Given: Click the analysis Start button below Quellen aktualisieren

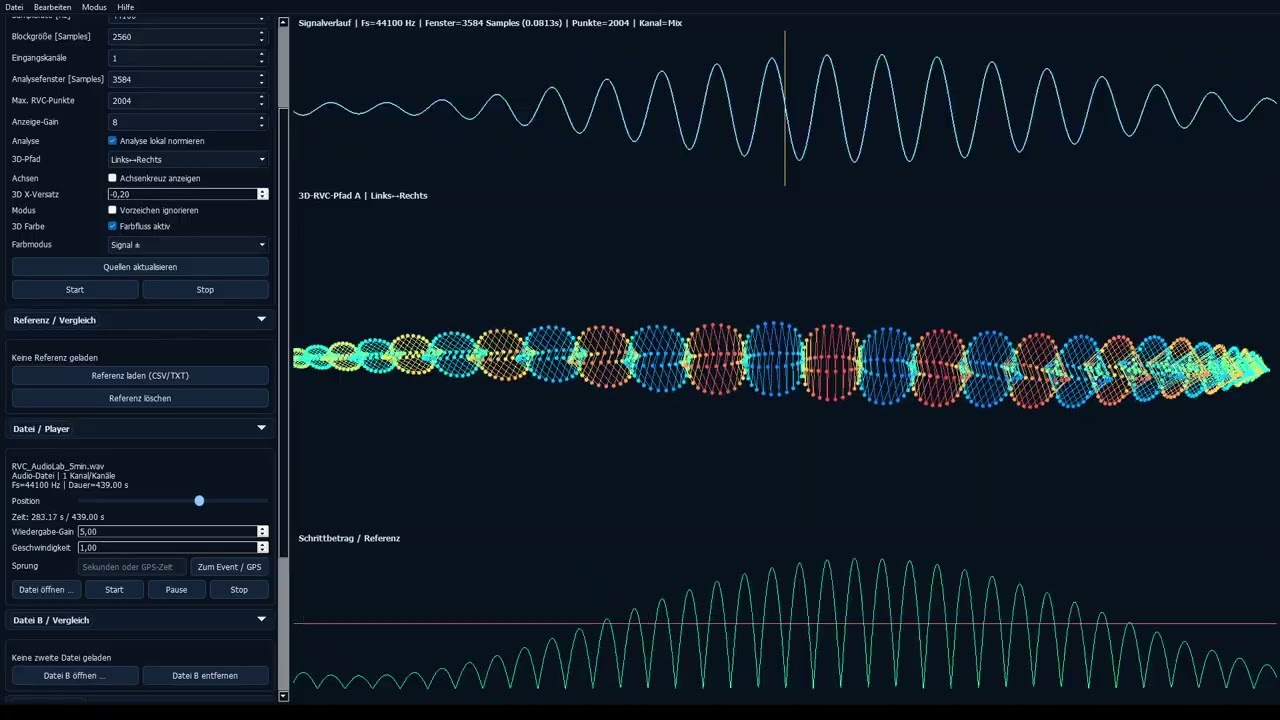Looking at the screenshot, I should coord(75,289).
